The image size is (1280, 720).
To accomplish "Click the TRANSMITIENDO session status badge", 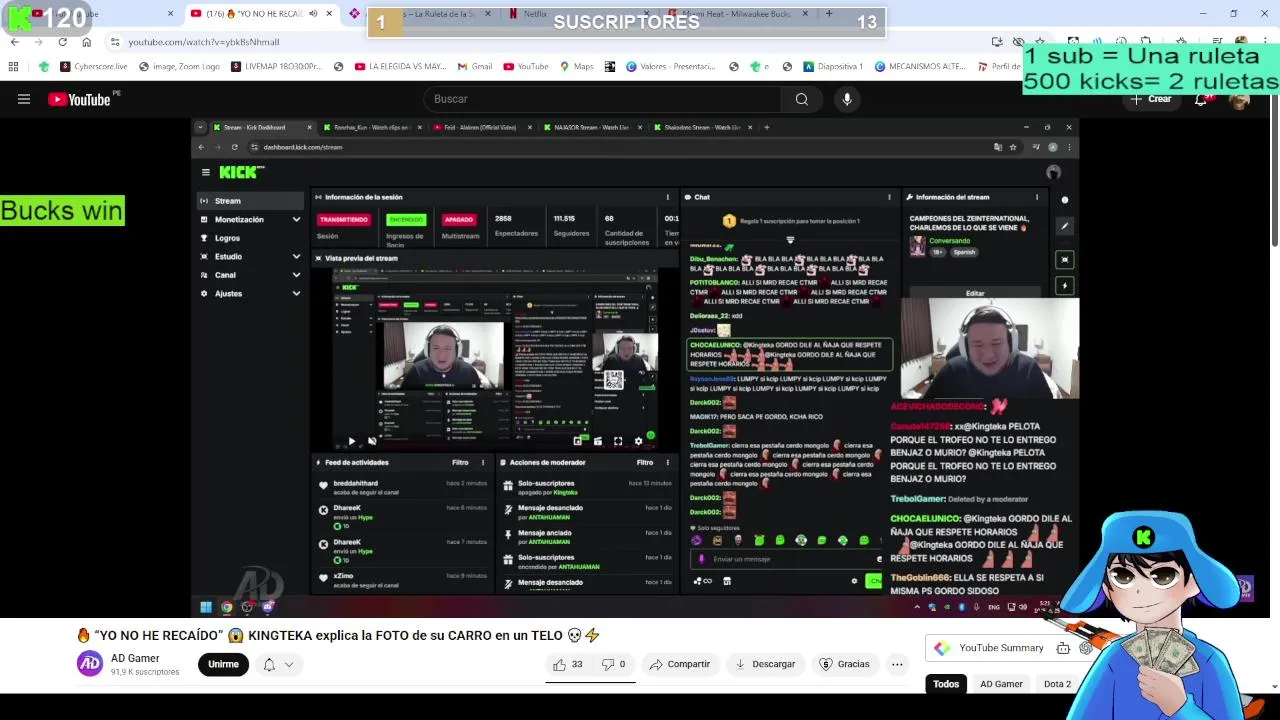I will pyautogui.click(x=344, y=219).
